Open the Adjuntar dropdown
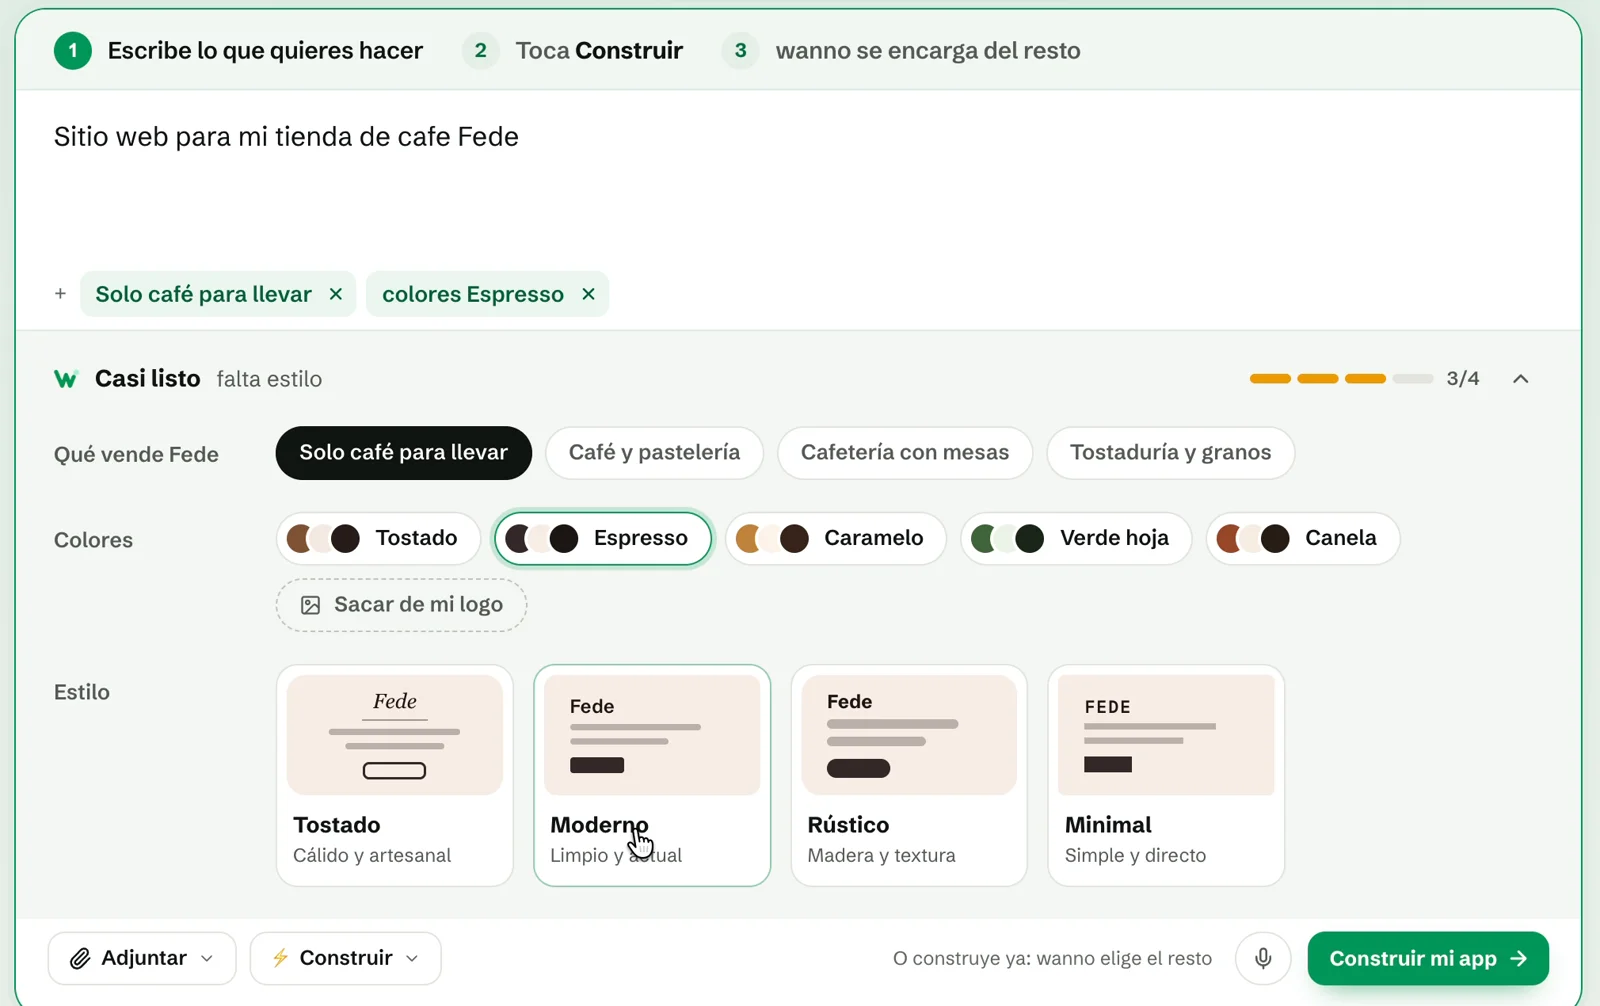Image resolution: width=1600 pixels, height=1006 pixels. [x=142, y=958]
